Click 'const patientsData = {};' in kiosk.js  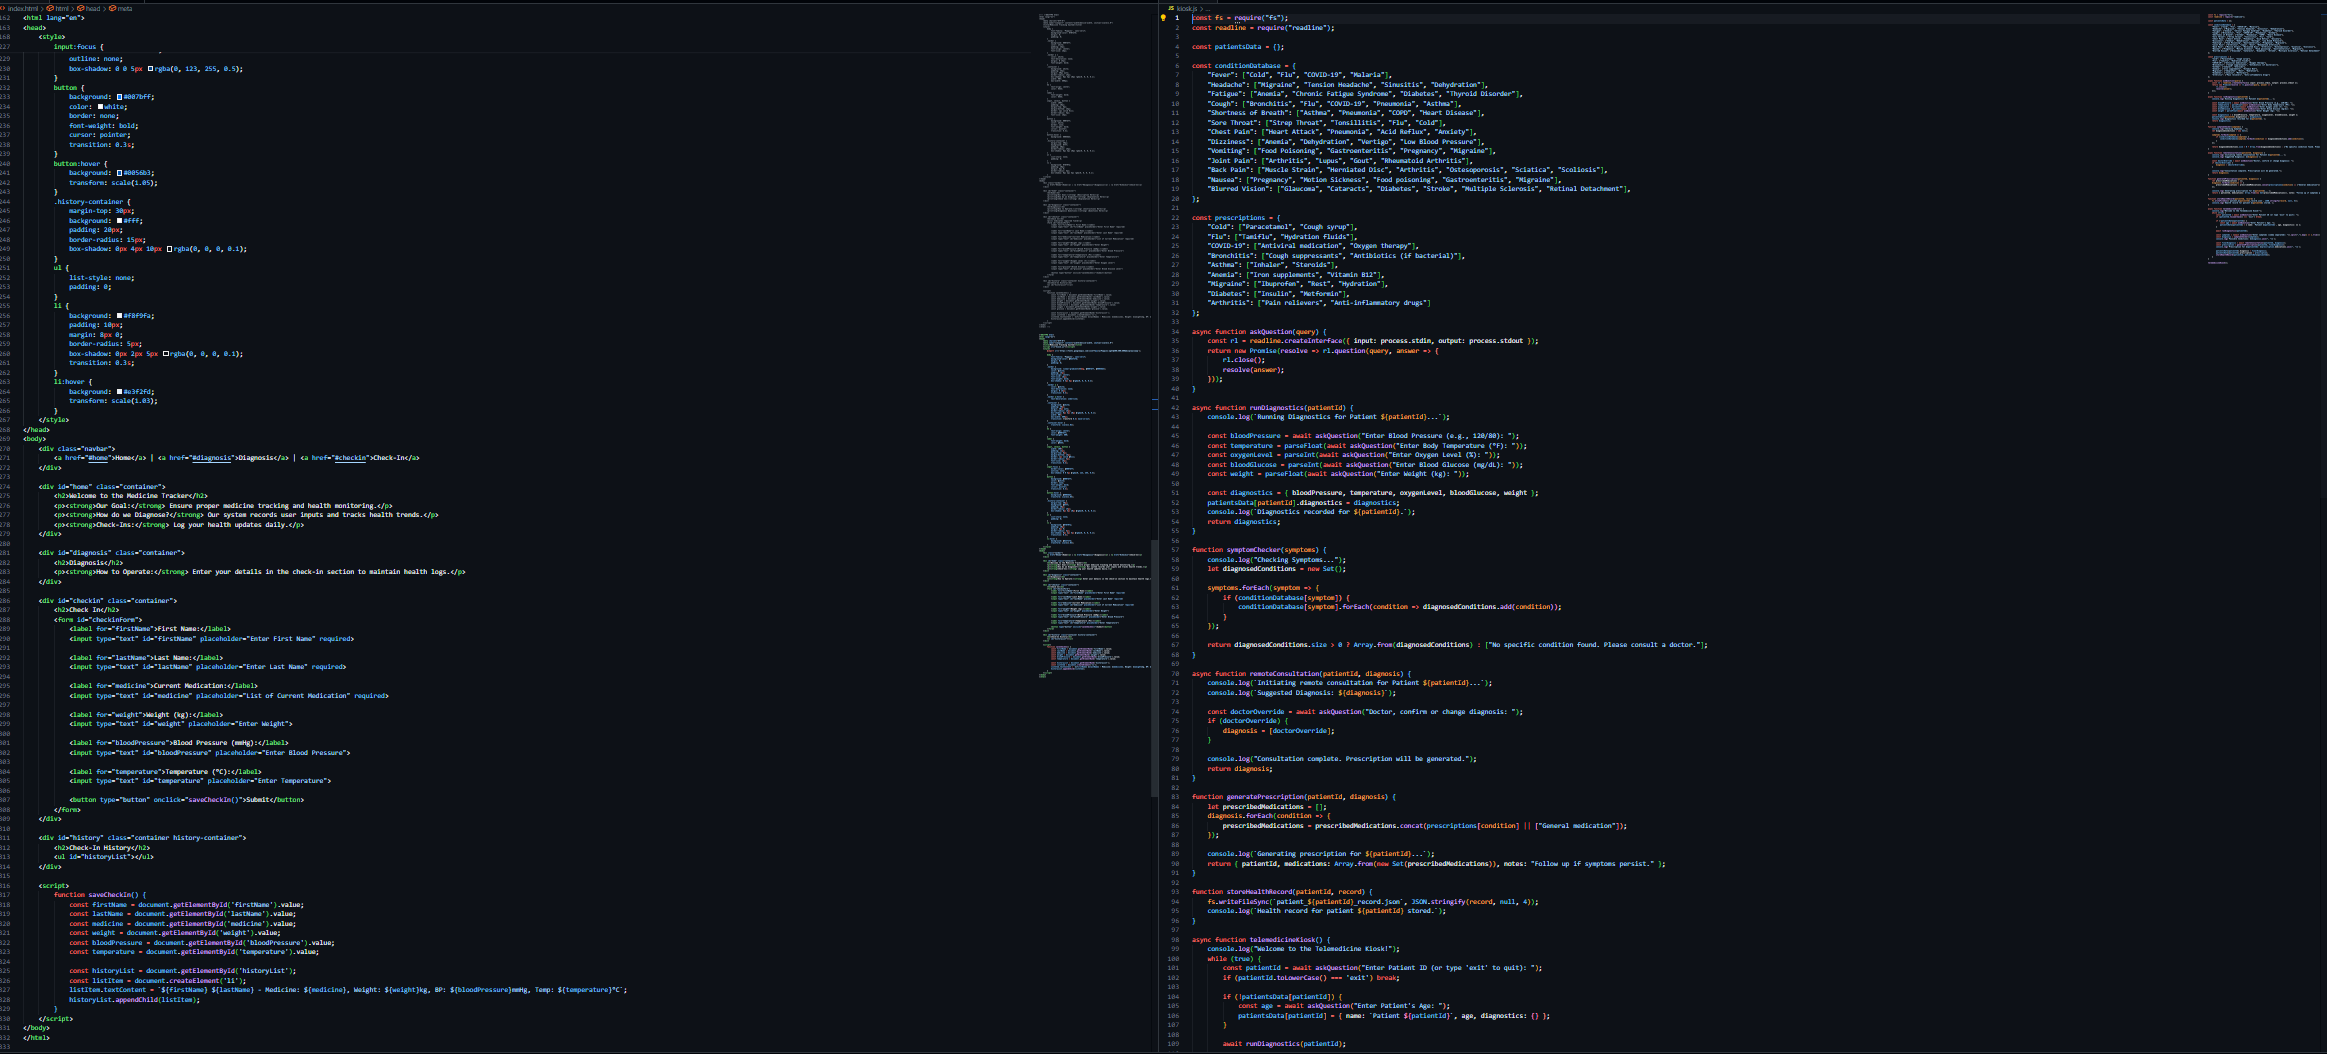click(1238, 47)
